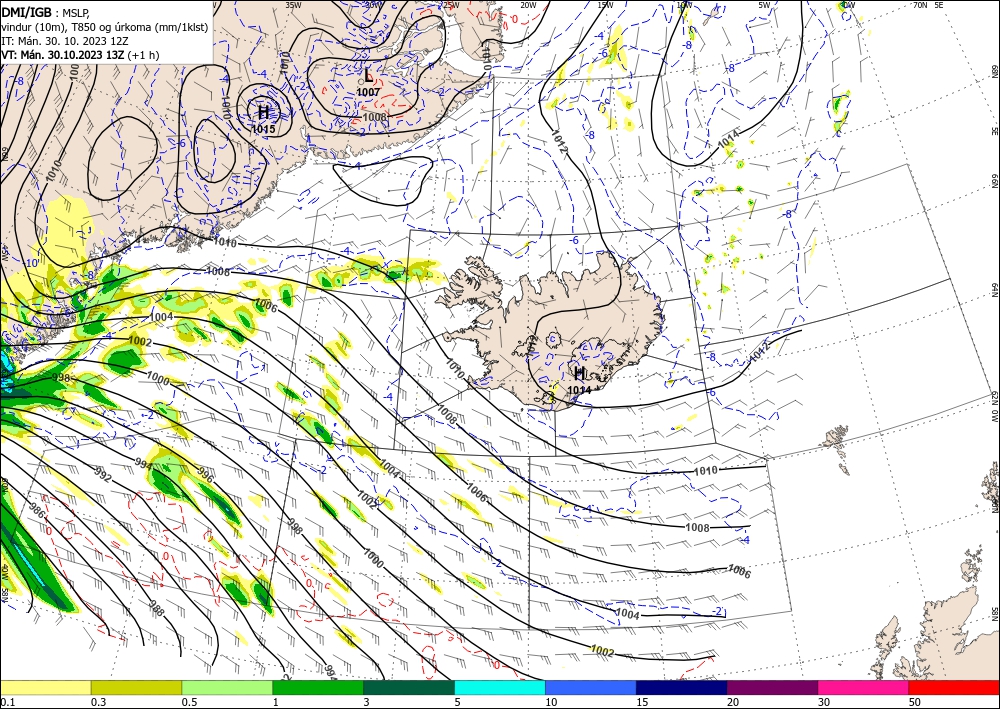The image size is (1000, 709).
Task: Click the 62N 0W edge label
Action: point(994,407)
